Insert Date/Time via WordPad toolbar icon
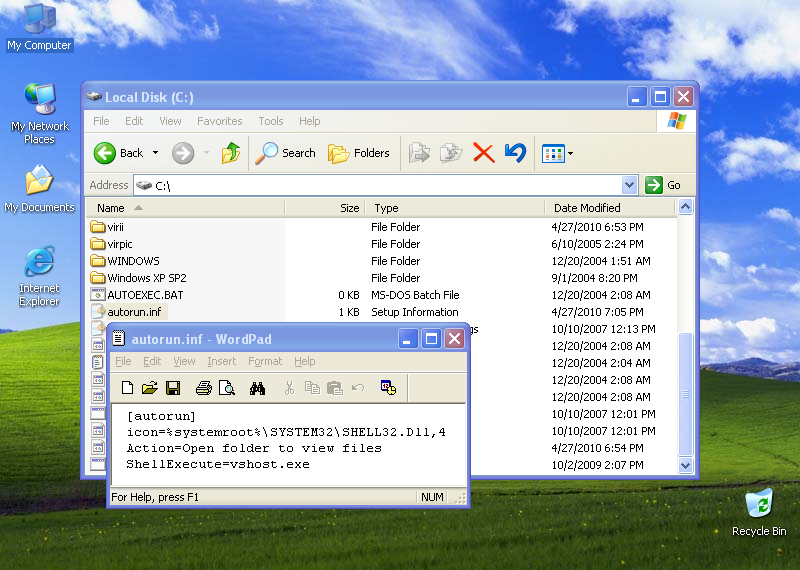Image resolution: width=800 pixels, height=570 pixels. (x=388, y=388)
